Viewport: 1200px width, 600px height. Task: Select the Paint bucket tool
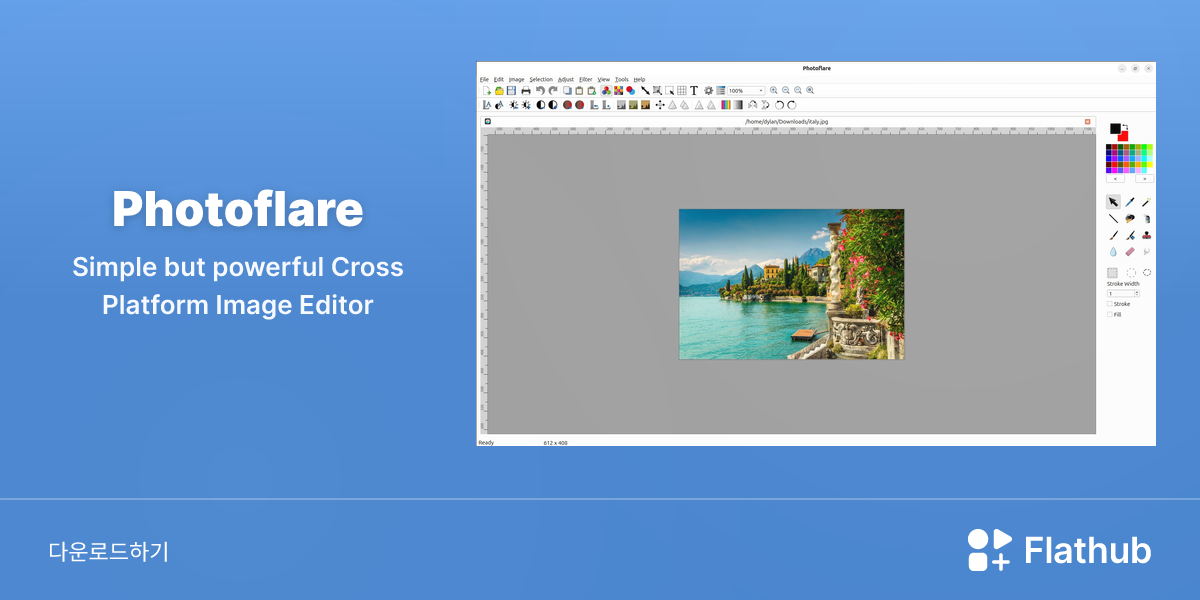(x=1130, y=218)
